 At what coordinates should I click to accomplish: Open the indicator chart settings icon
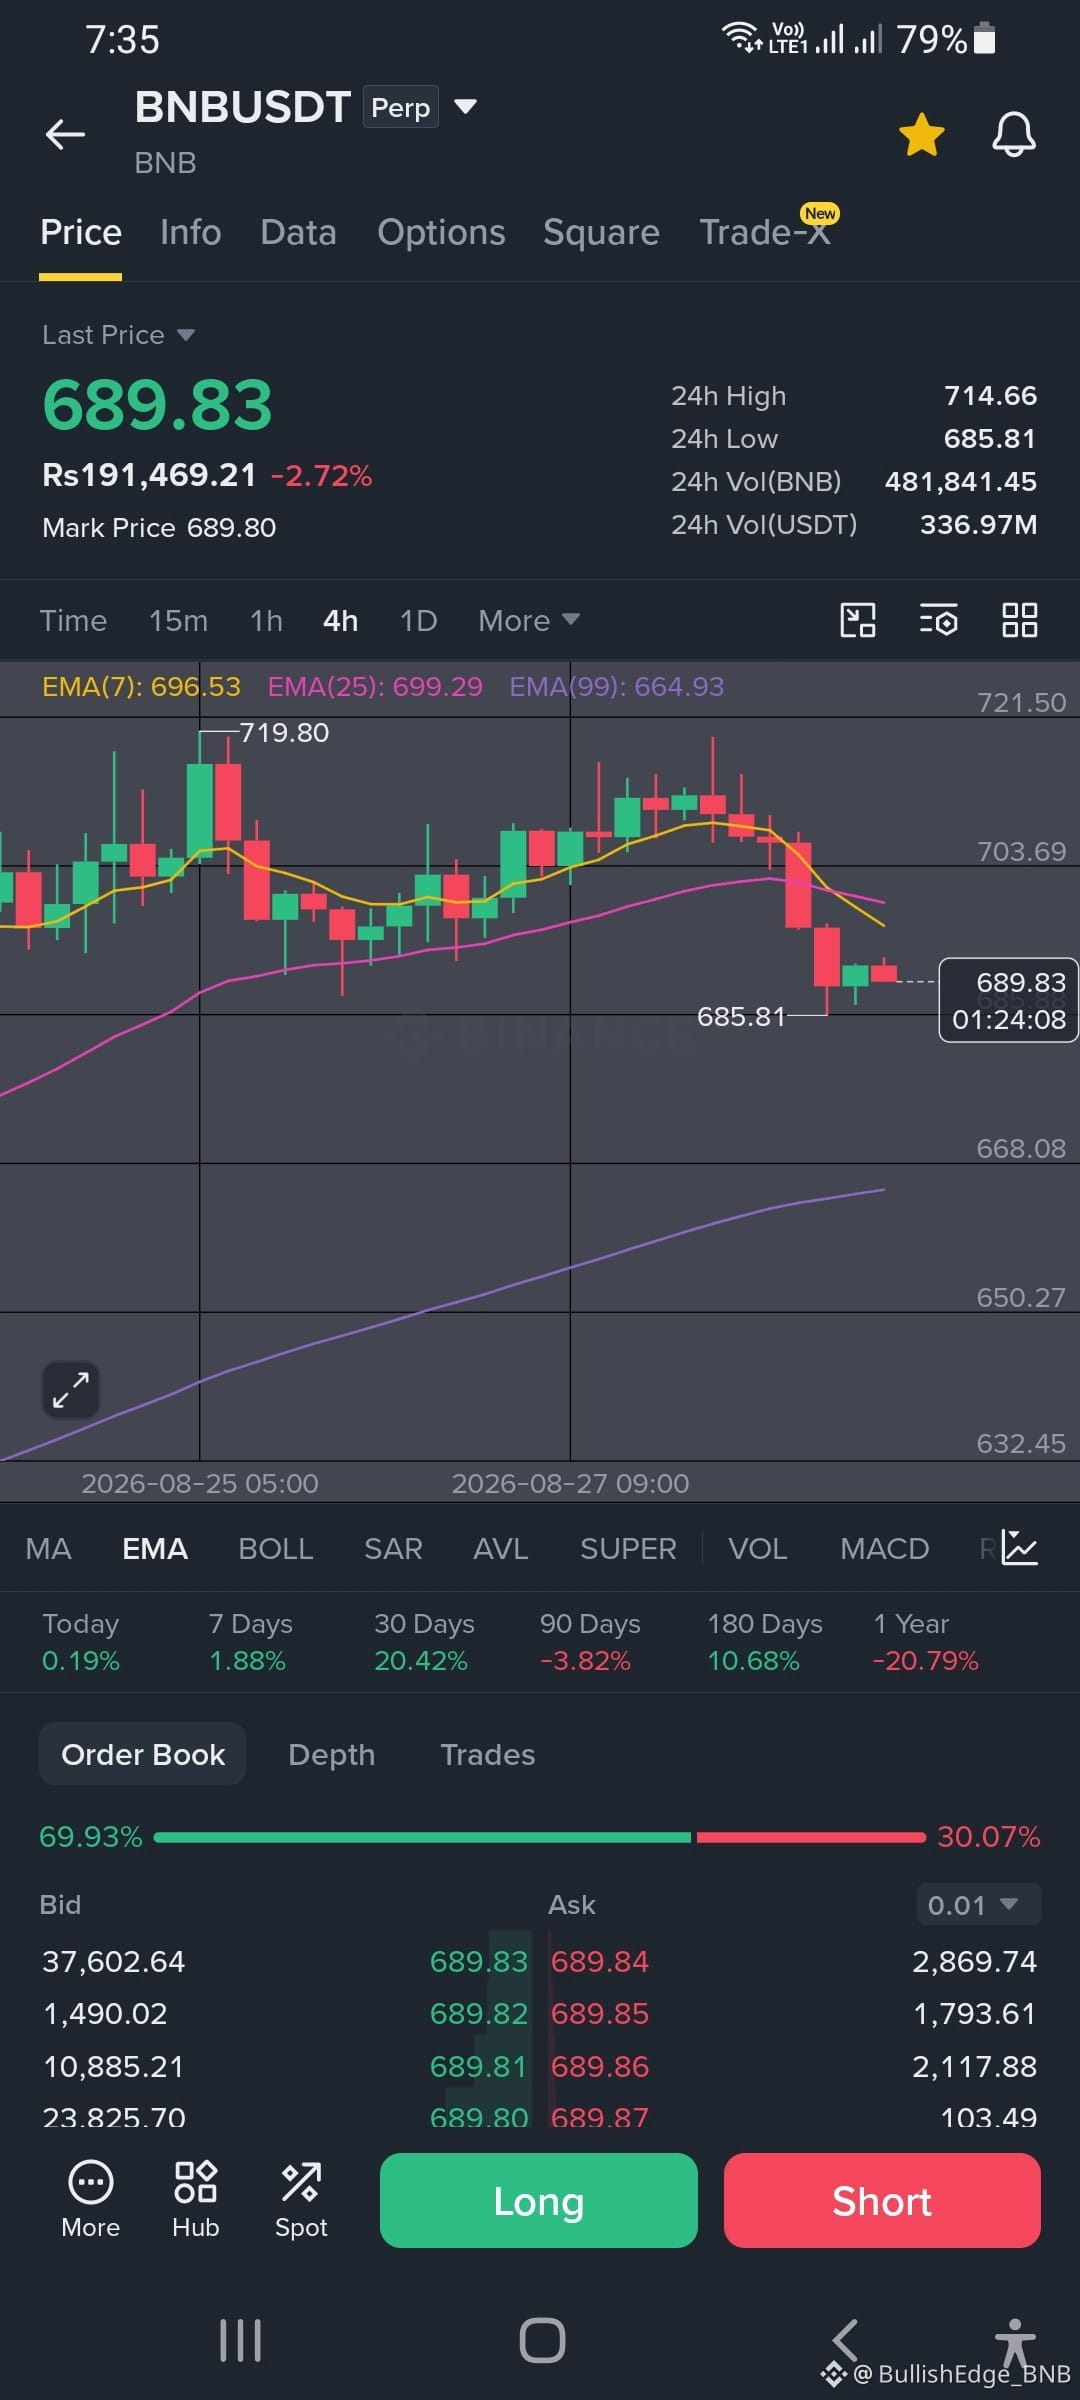(x=1019, y=1548)
